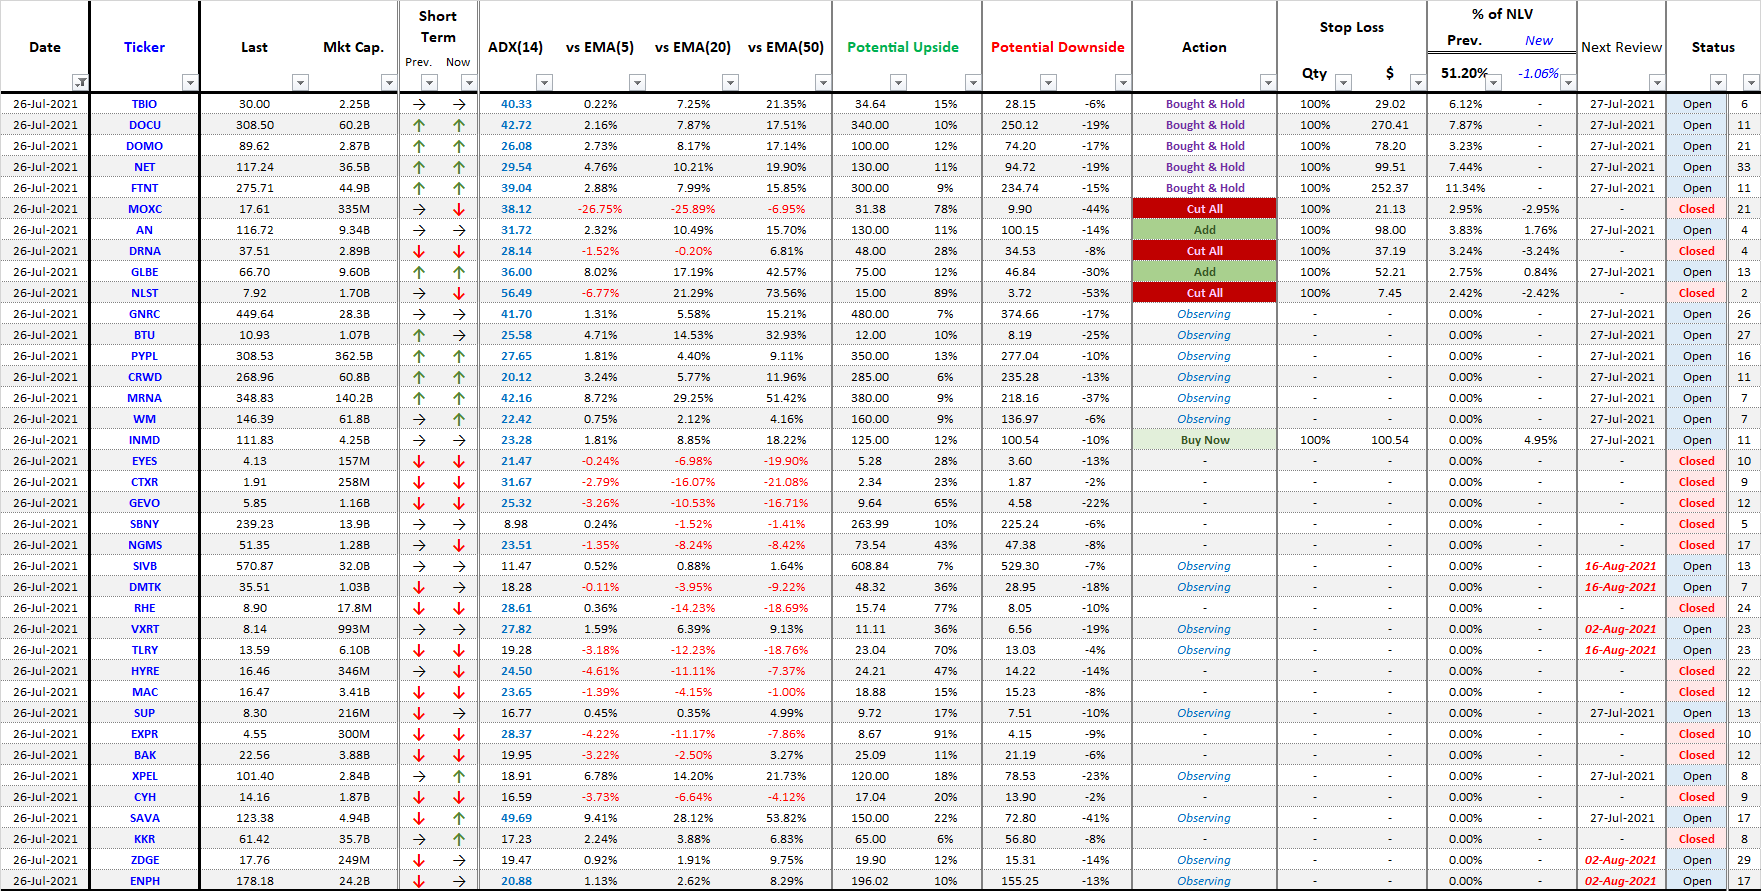Open the Action column filter dropdown
Image resolution: width=1761 pixels, height=891 pixels.
point(1268,82)
